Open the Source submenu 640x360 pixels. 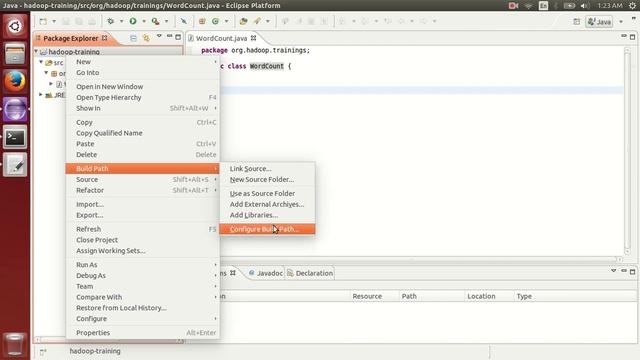pyautogui.click(x=142, y=179)
